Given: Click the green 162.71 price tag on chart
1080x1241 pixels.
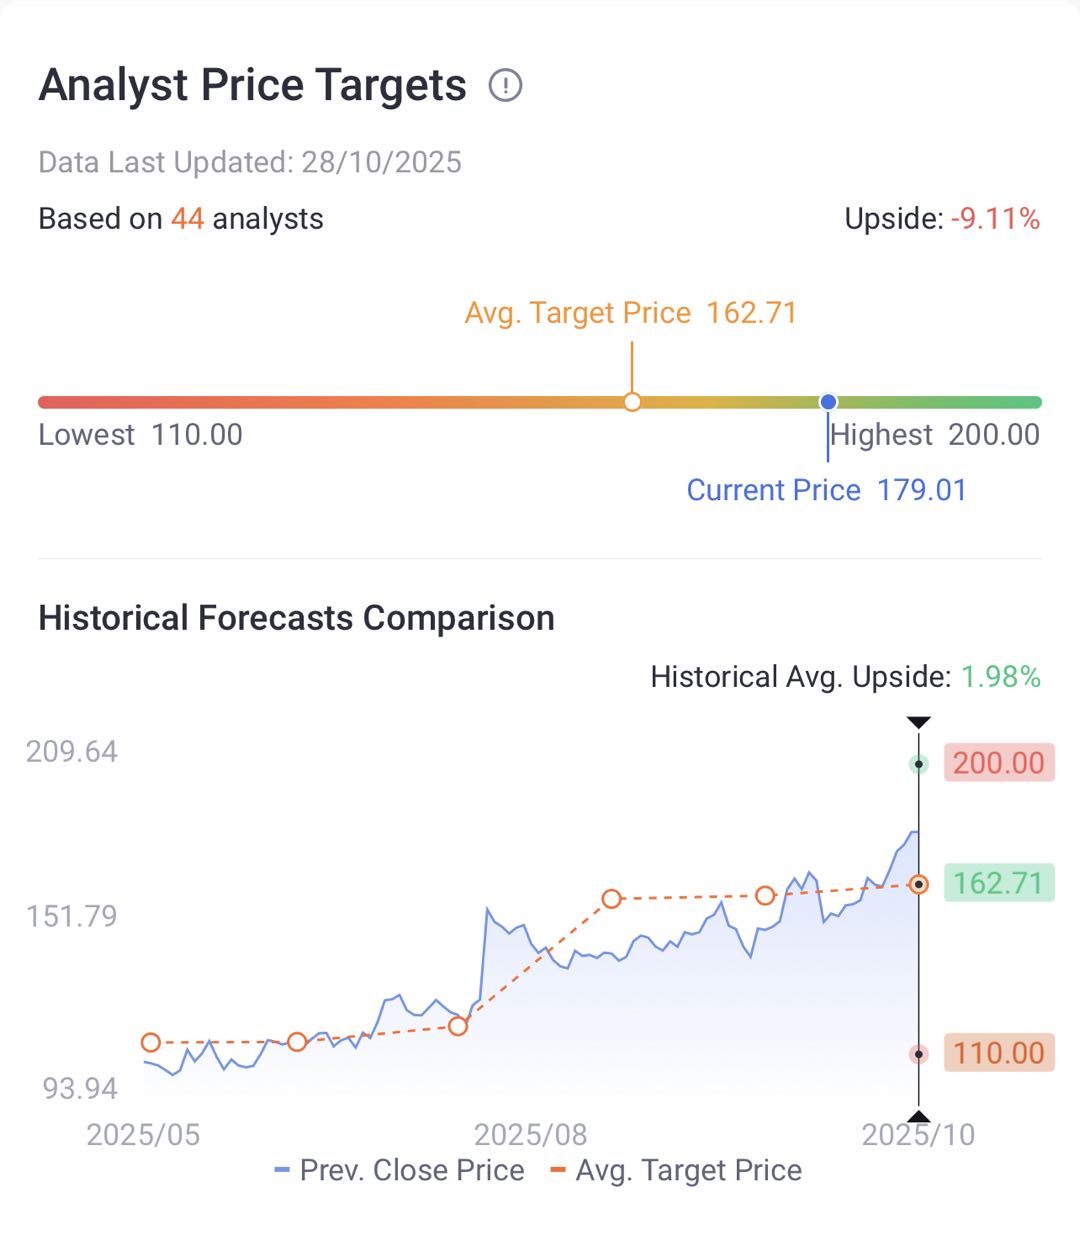Looking at the screenshot, I should click(x=998, y=883).
